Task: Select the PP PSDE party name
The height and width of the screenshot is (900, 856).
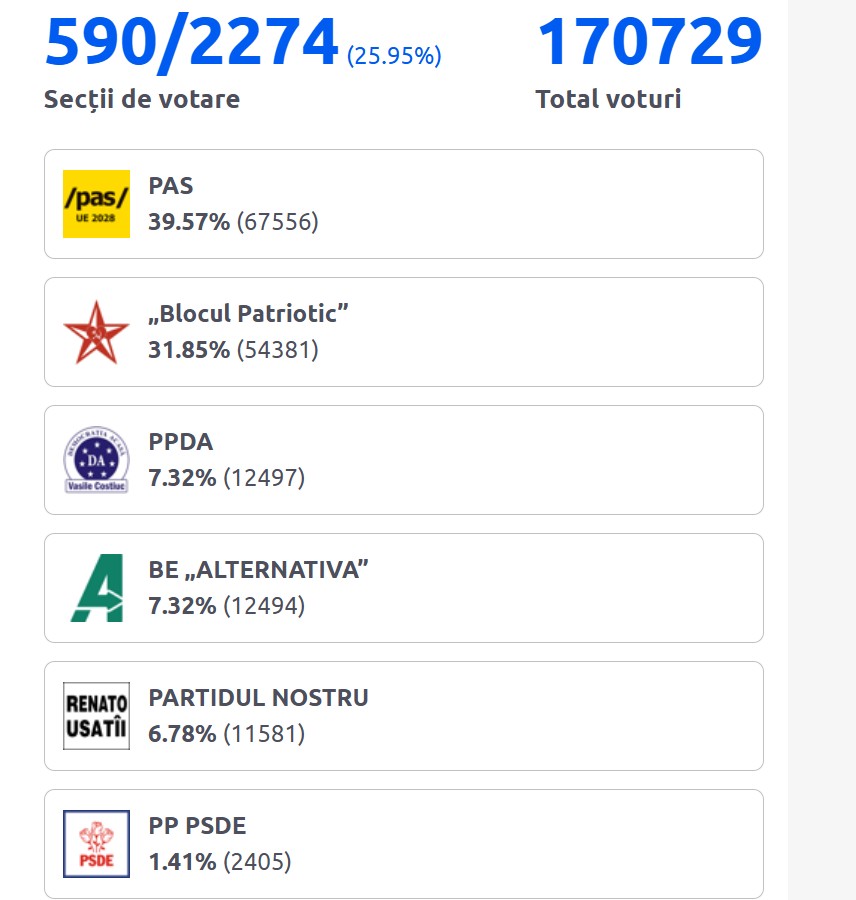Action: tap(197, 826)
